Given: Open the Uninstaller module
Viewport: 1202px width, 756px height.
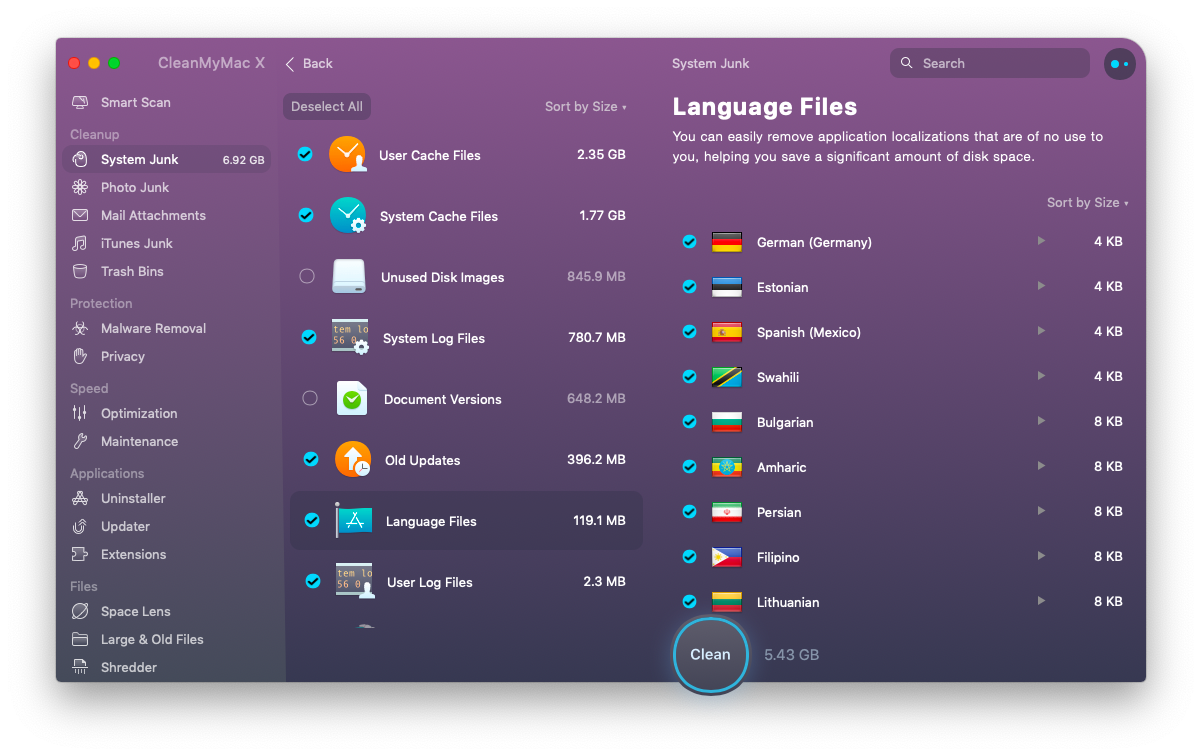Looking at the screenshot, I should coord(166,499).
